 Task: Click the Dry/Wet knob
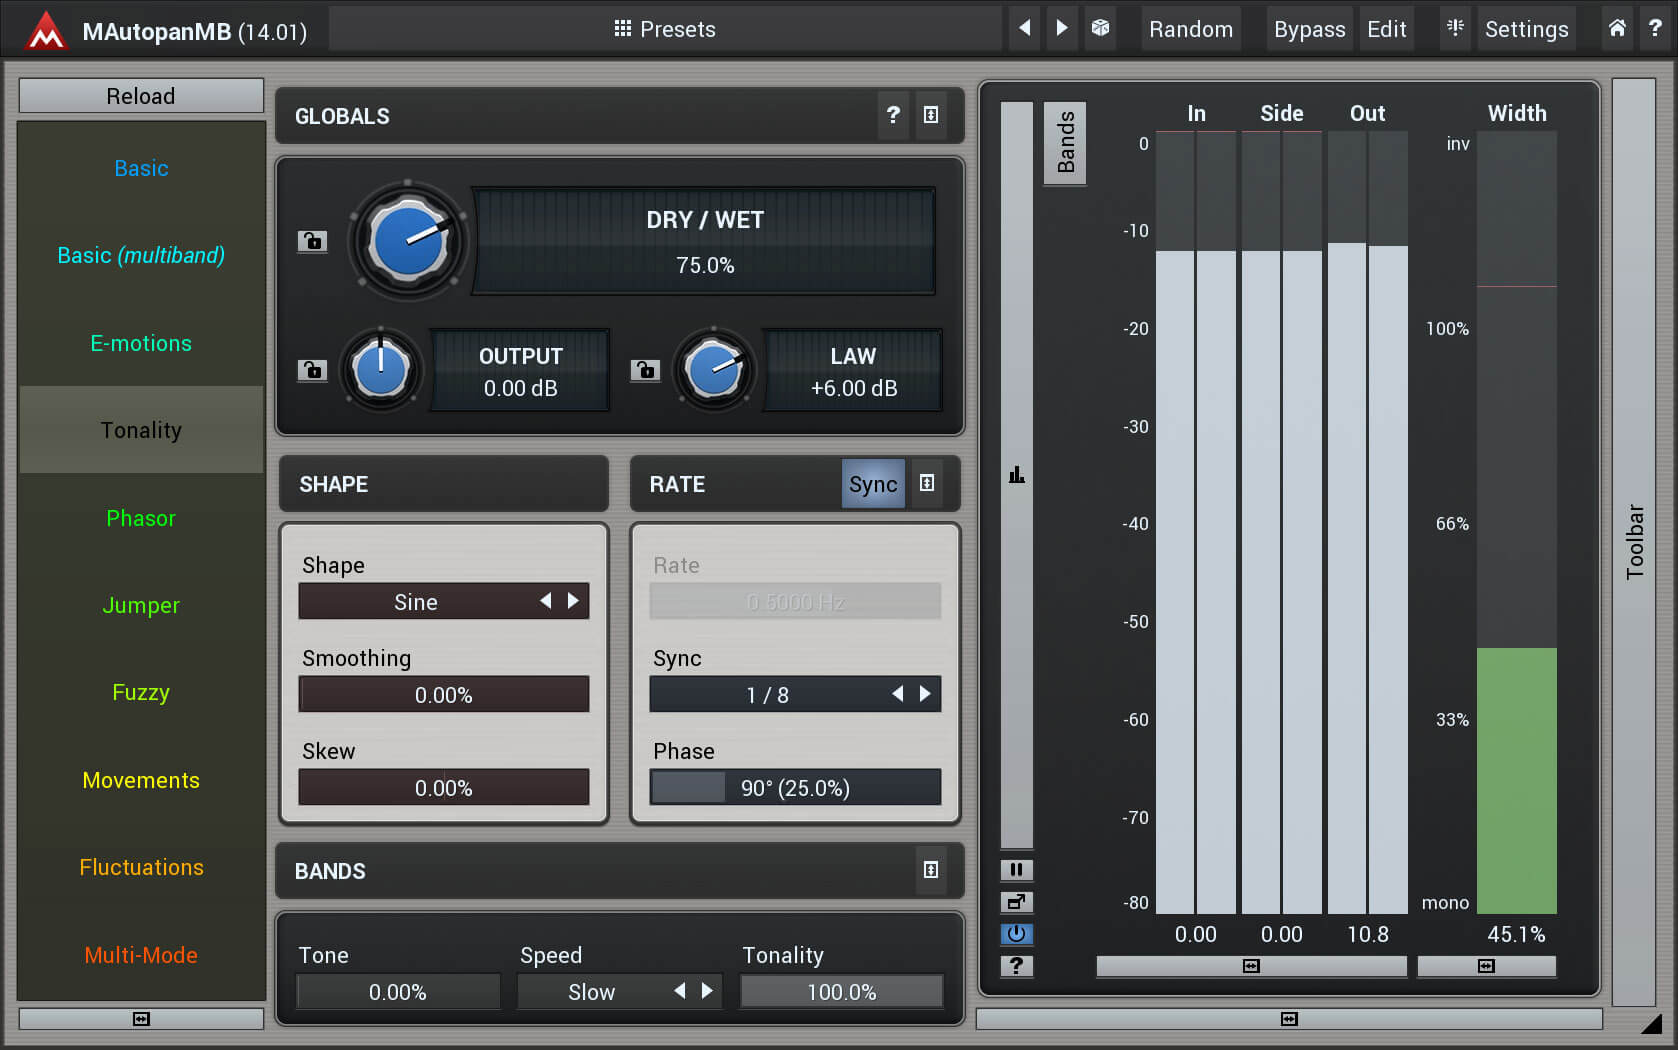408,241
